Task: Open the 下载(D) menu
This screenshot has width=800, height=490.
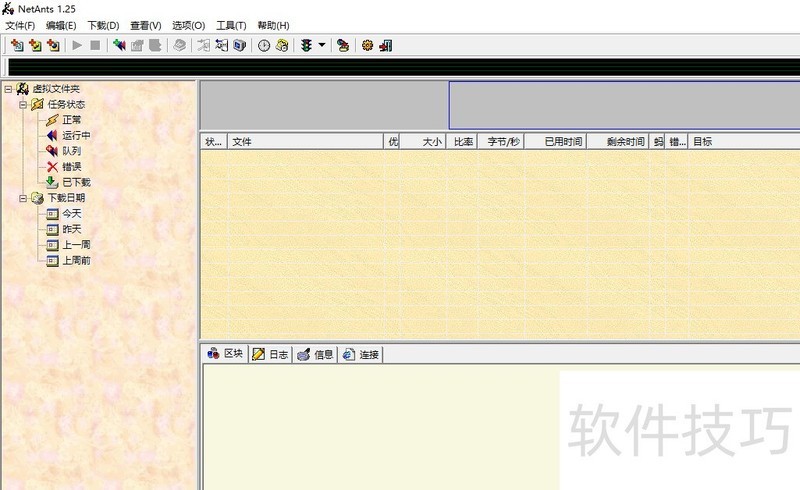Action: pyautogui.click(x=103, y=26)
